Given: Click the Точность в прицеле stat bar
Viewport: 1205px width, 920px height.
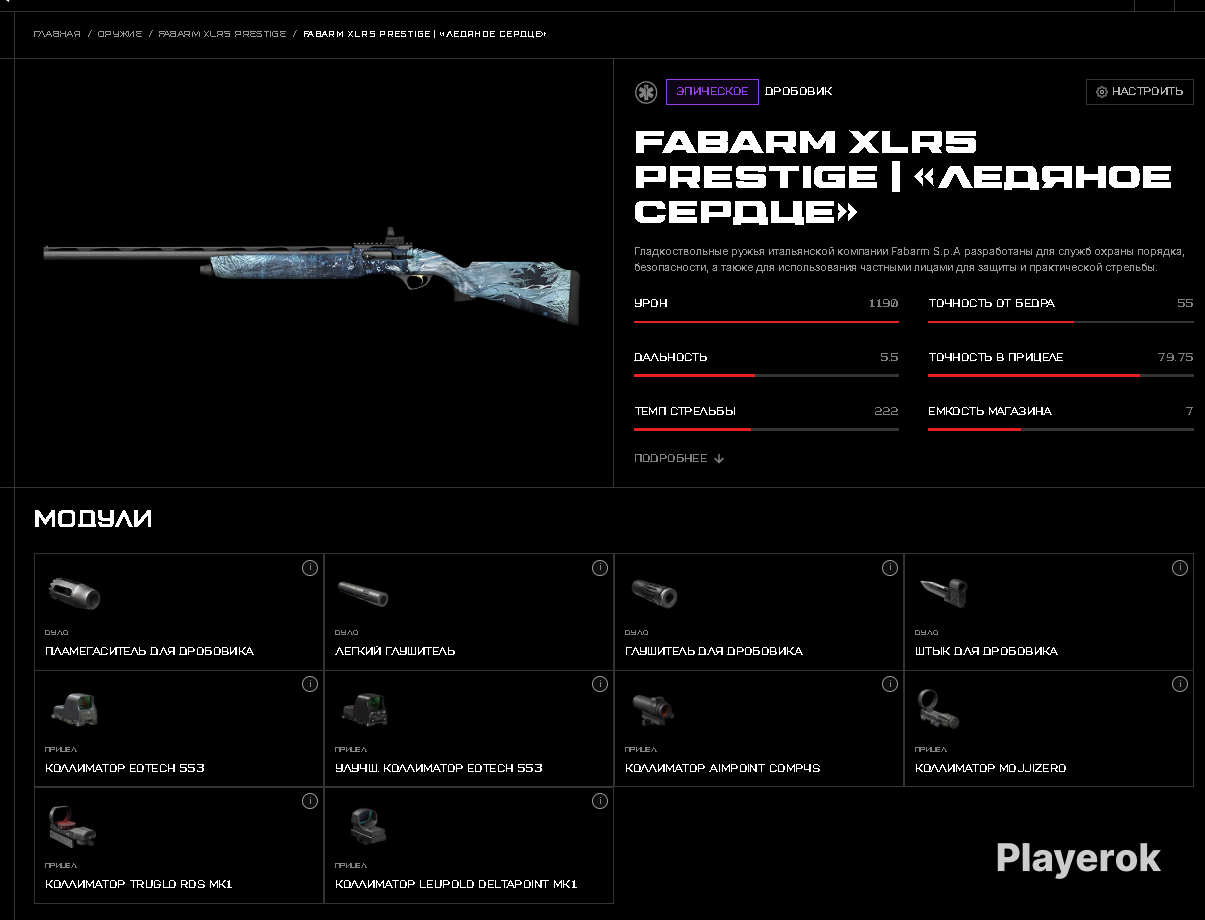Looking at the screenshot, I should [1061, 376].
